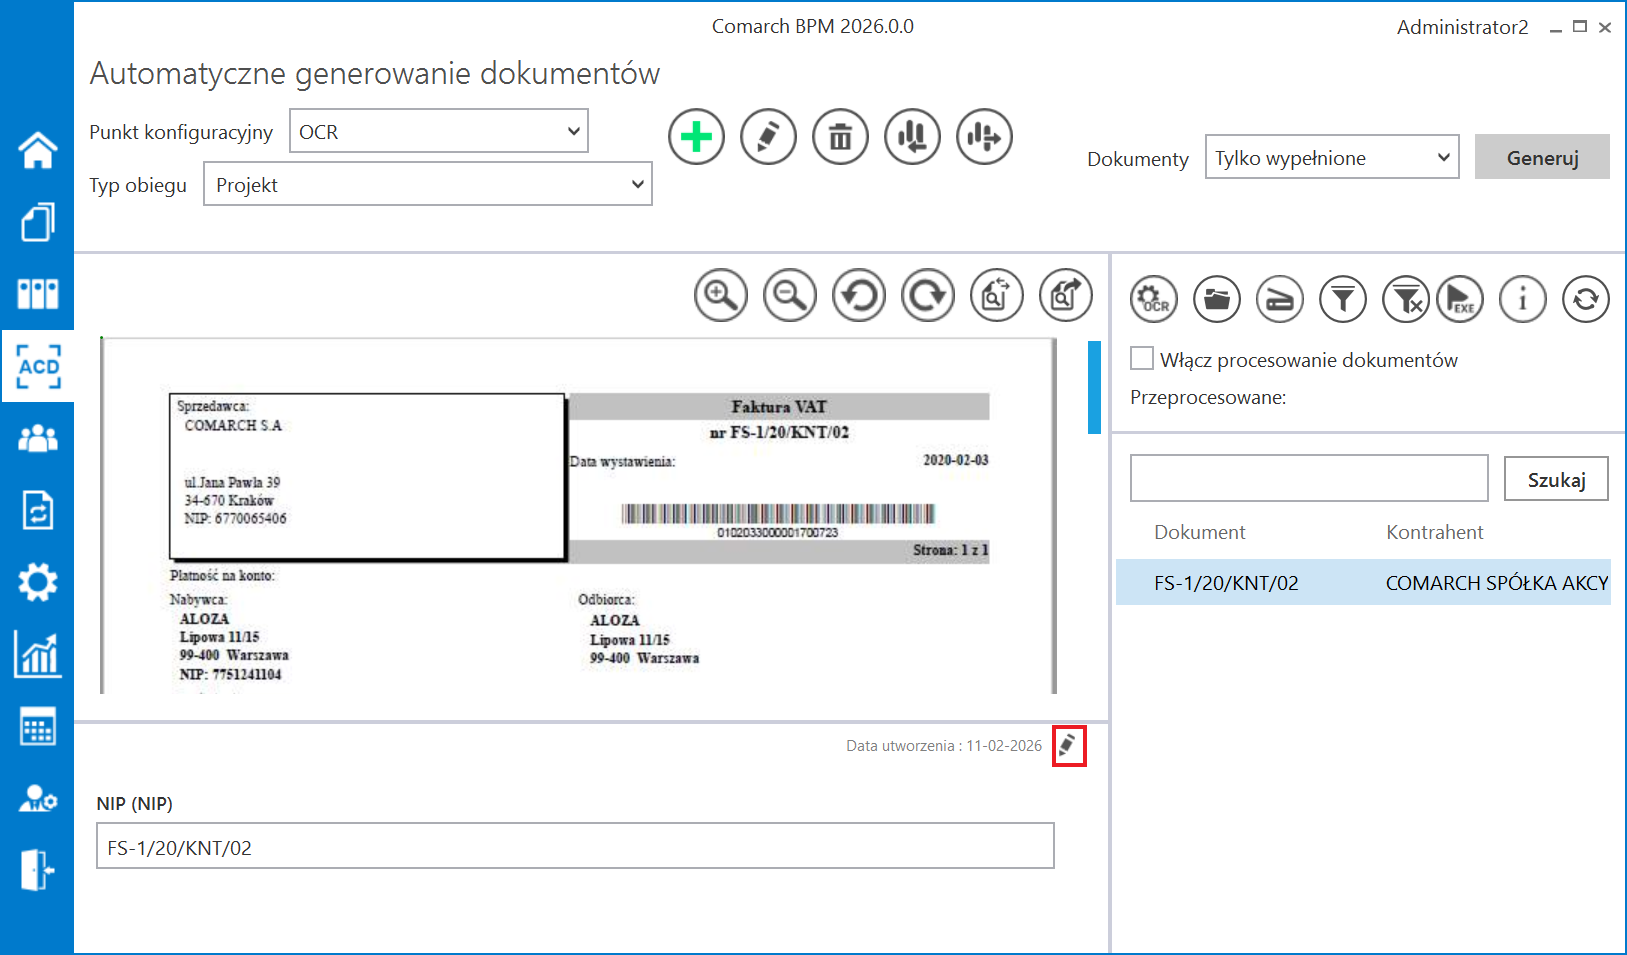Click the filter funnel icon

click(1343, 299)
